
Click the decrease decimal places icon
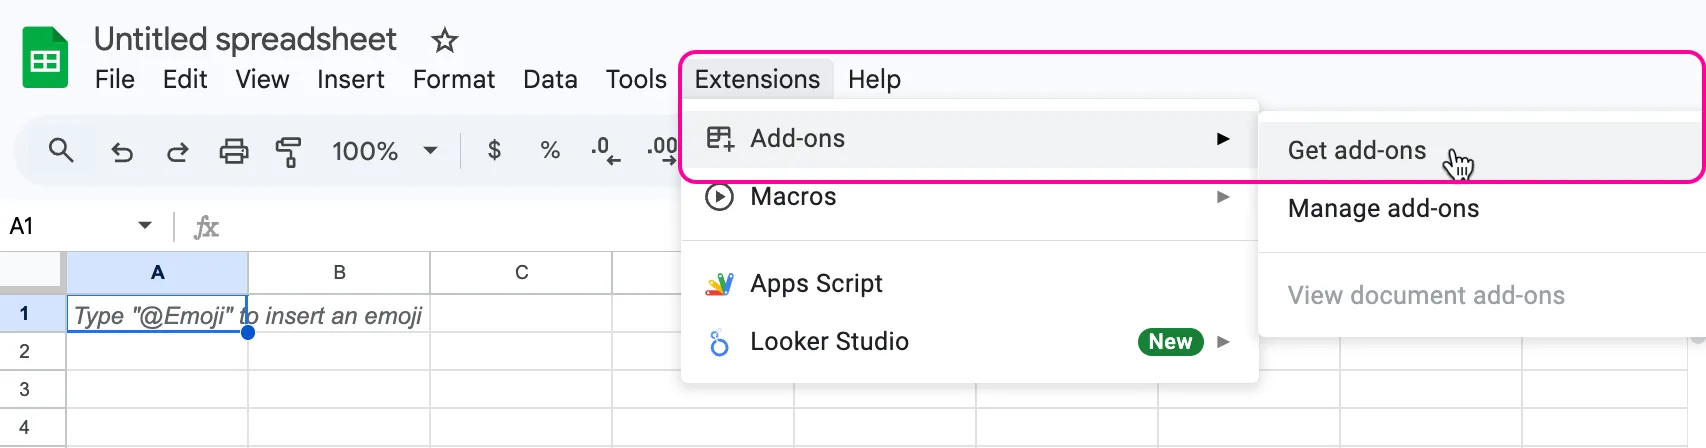pyautogui.click(x=605, y=151)
